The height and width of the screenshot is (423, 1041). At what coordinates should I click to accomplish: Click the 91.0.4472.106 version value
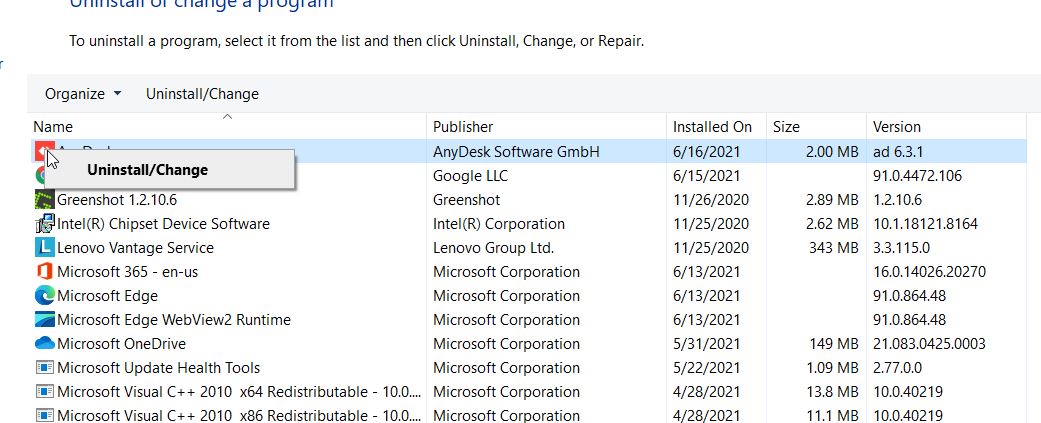click(917, 176)
